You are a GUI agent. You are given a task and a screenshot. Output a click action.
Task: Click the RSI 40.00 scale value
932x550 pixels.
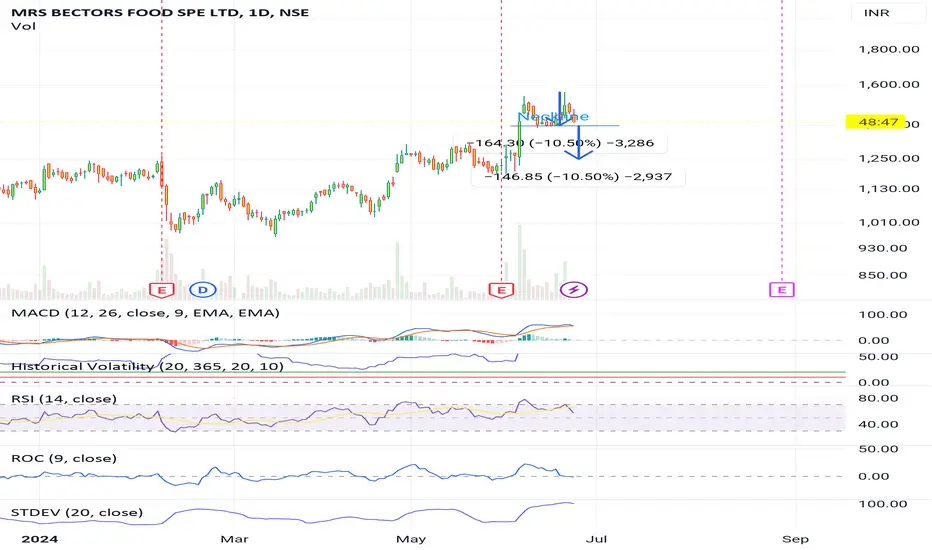878,425
